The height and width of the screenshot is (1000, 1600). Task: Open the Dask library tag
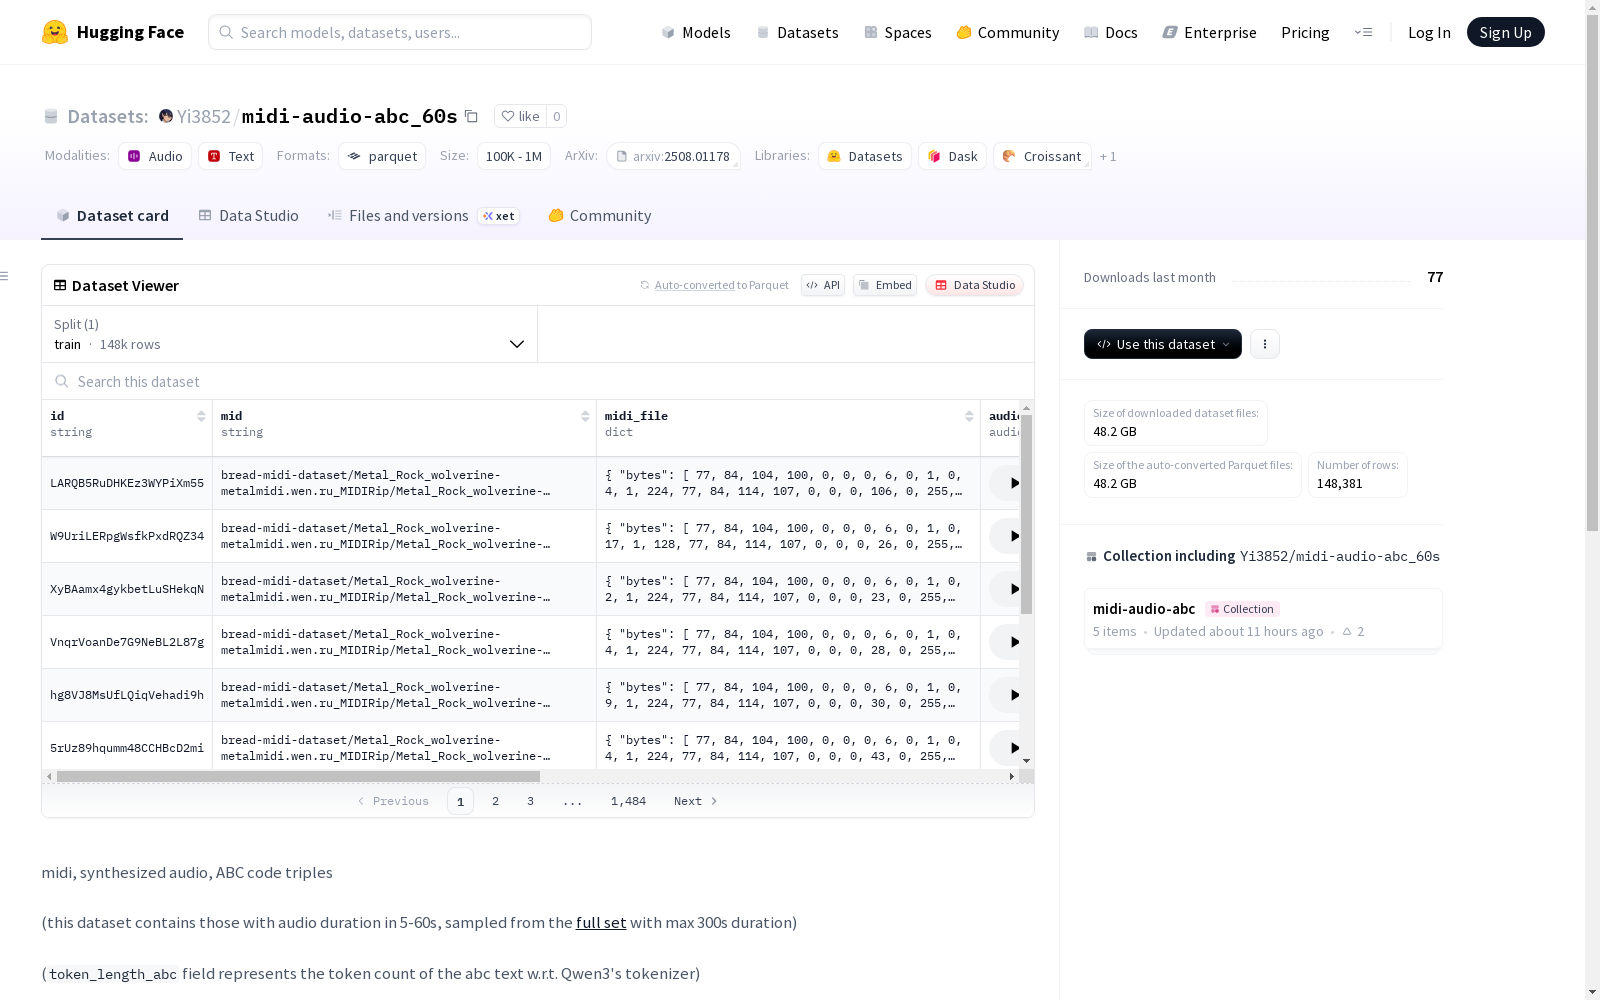coord(952,156)
